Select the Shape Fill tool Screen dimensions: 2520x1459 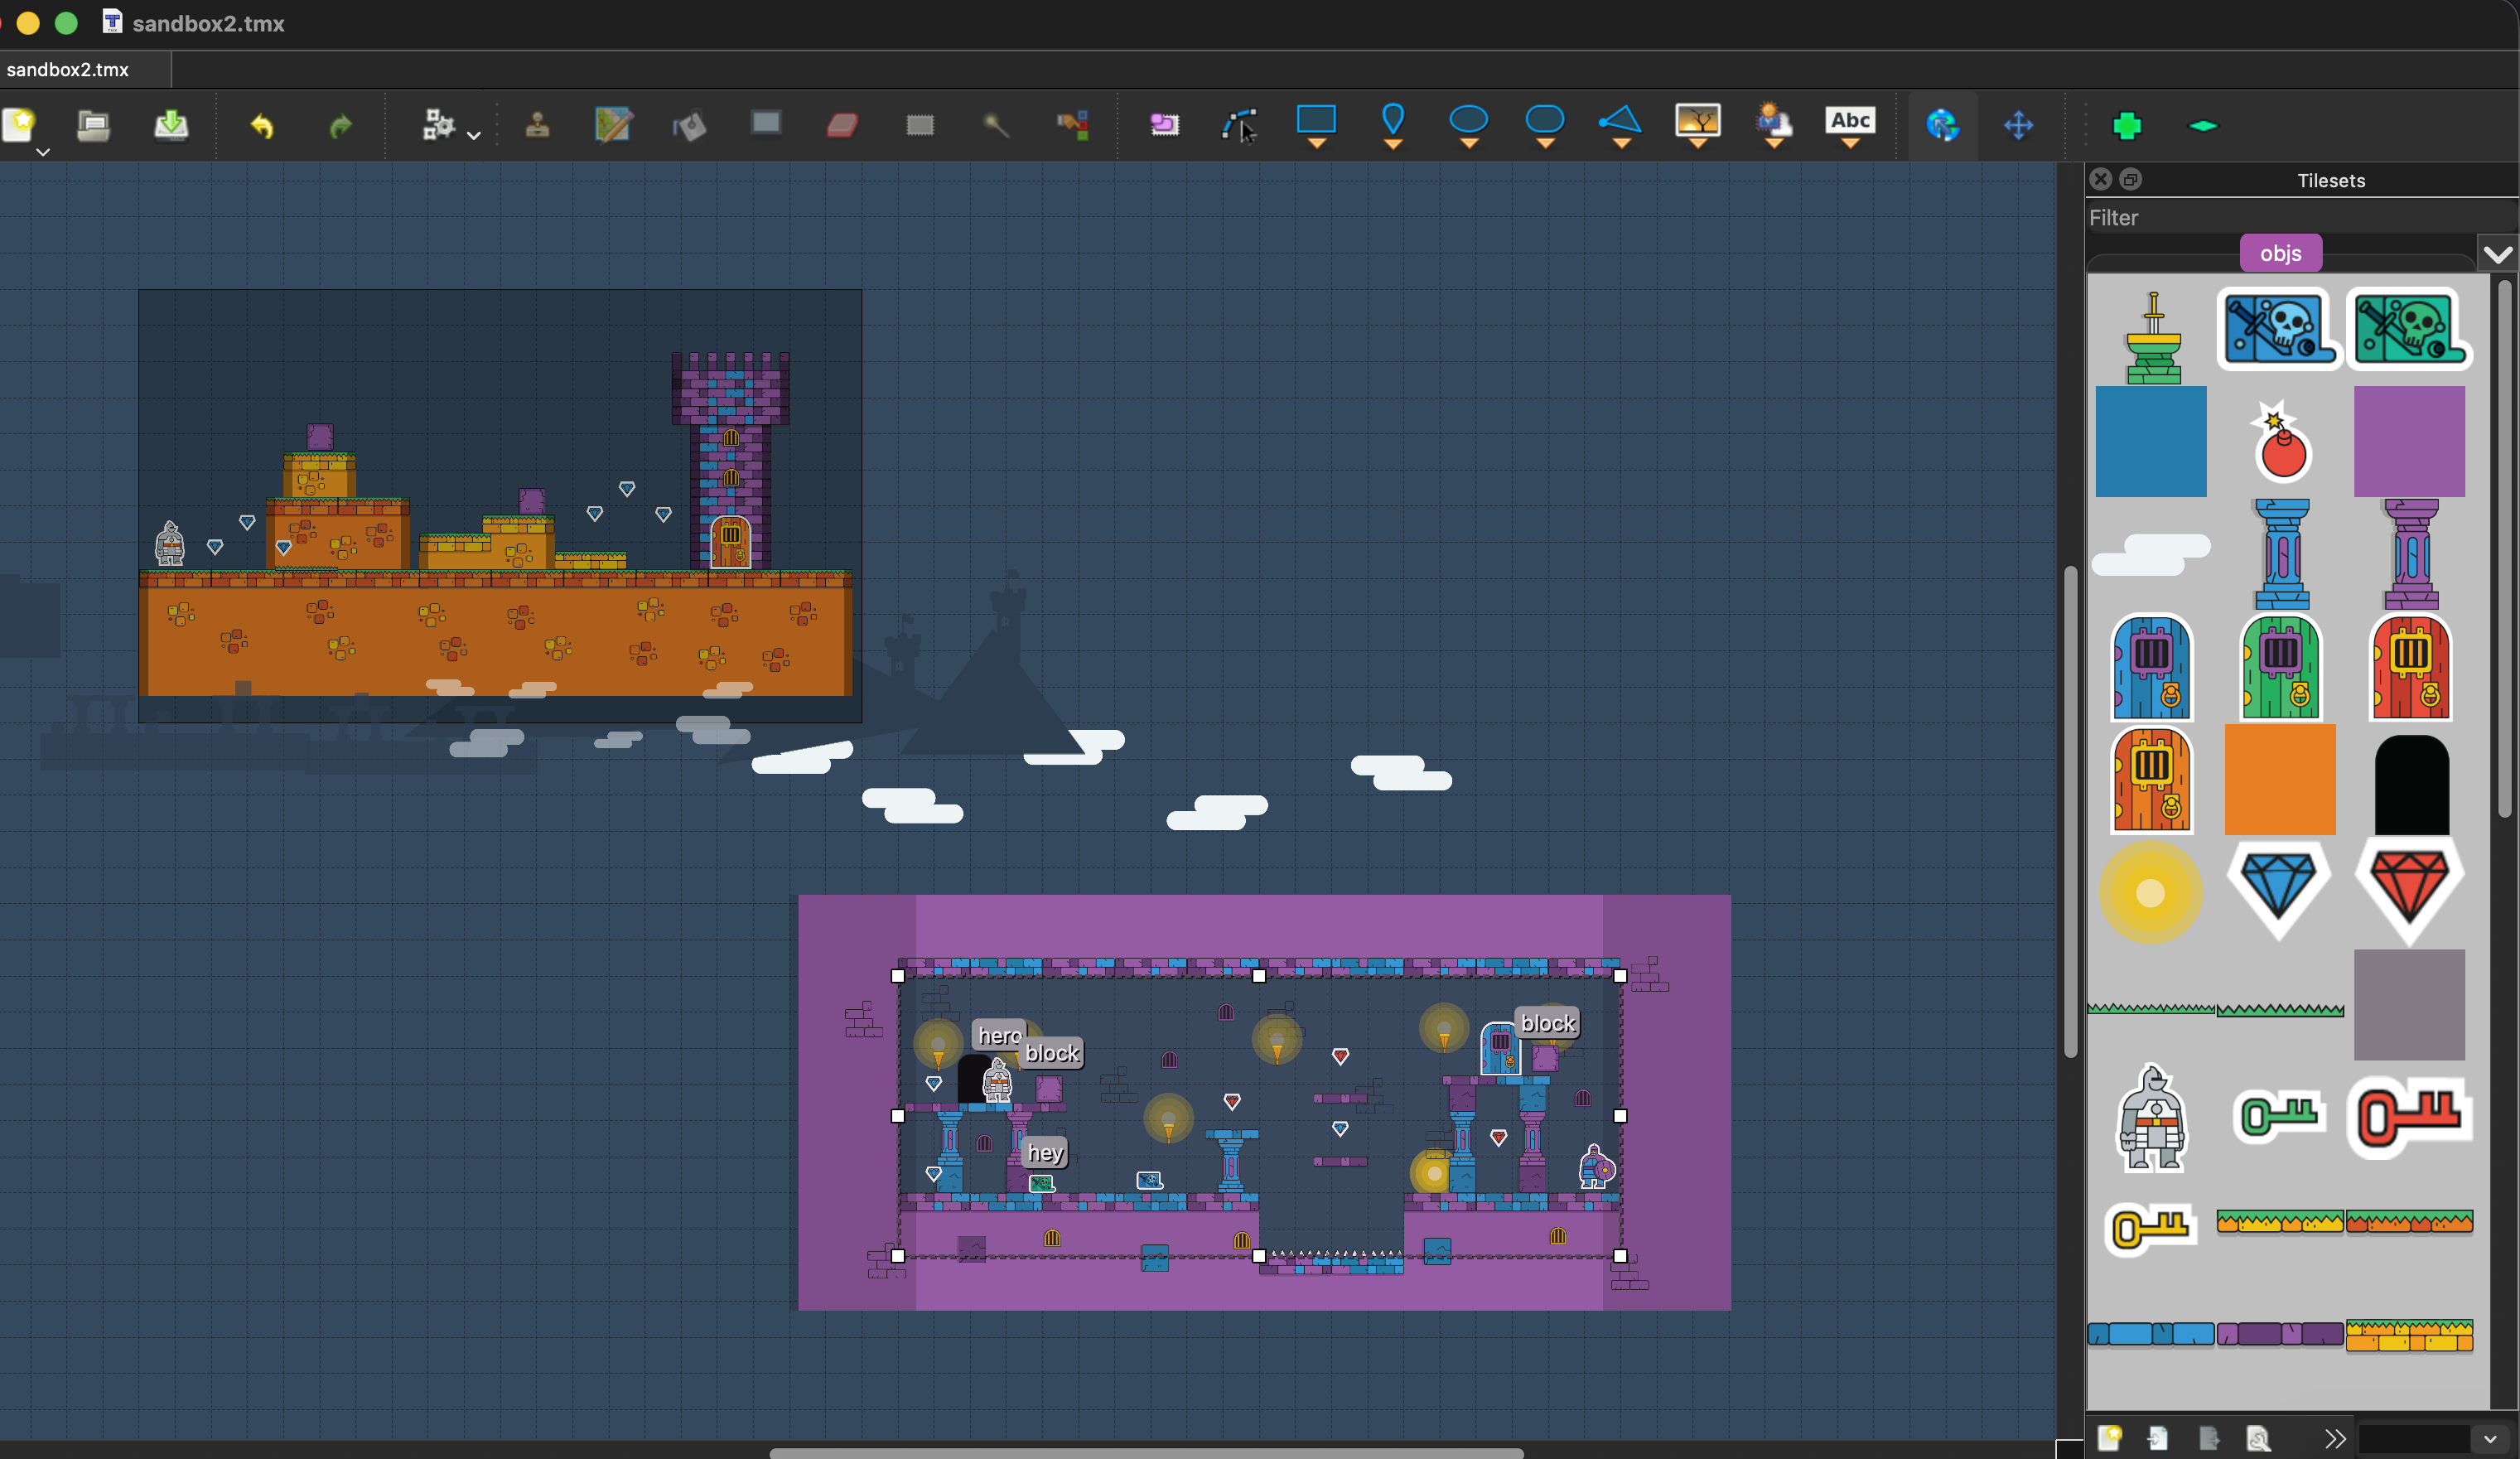tap(766, 123)
